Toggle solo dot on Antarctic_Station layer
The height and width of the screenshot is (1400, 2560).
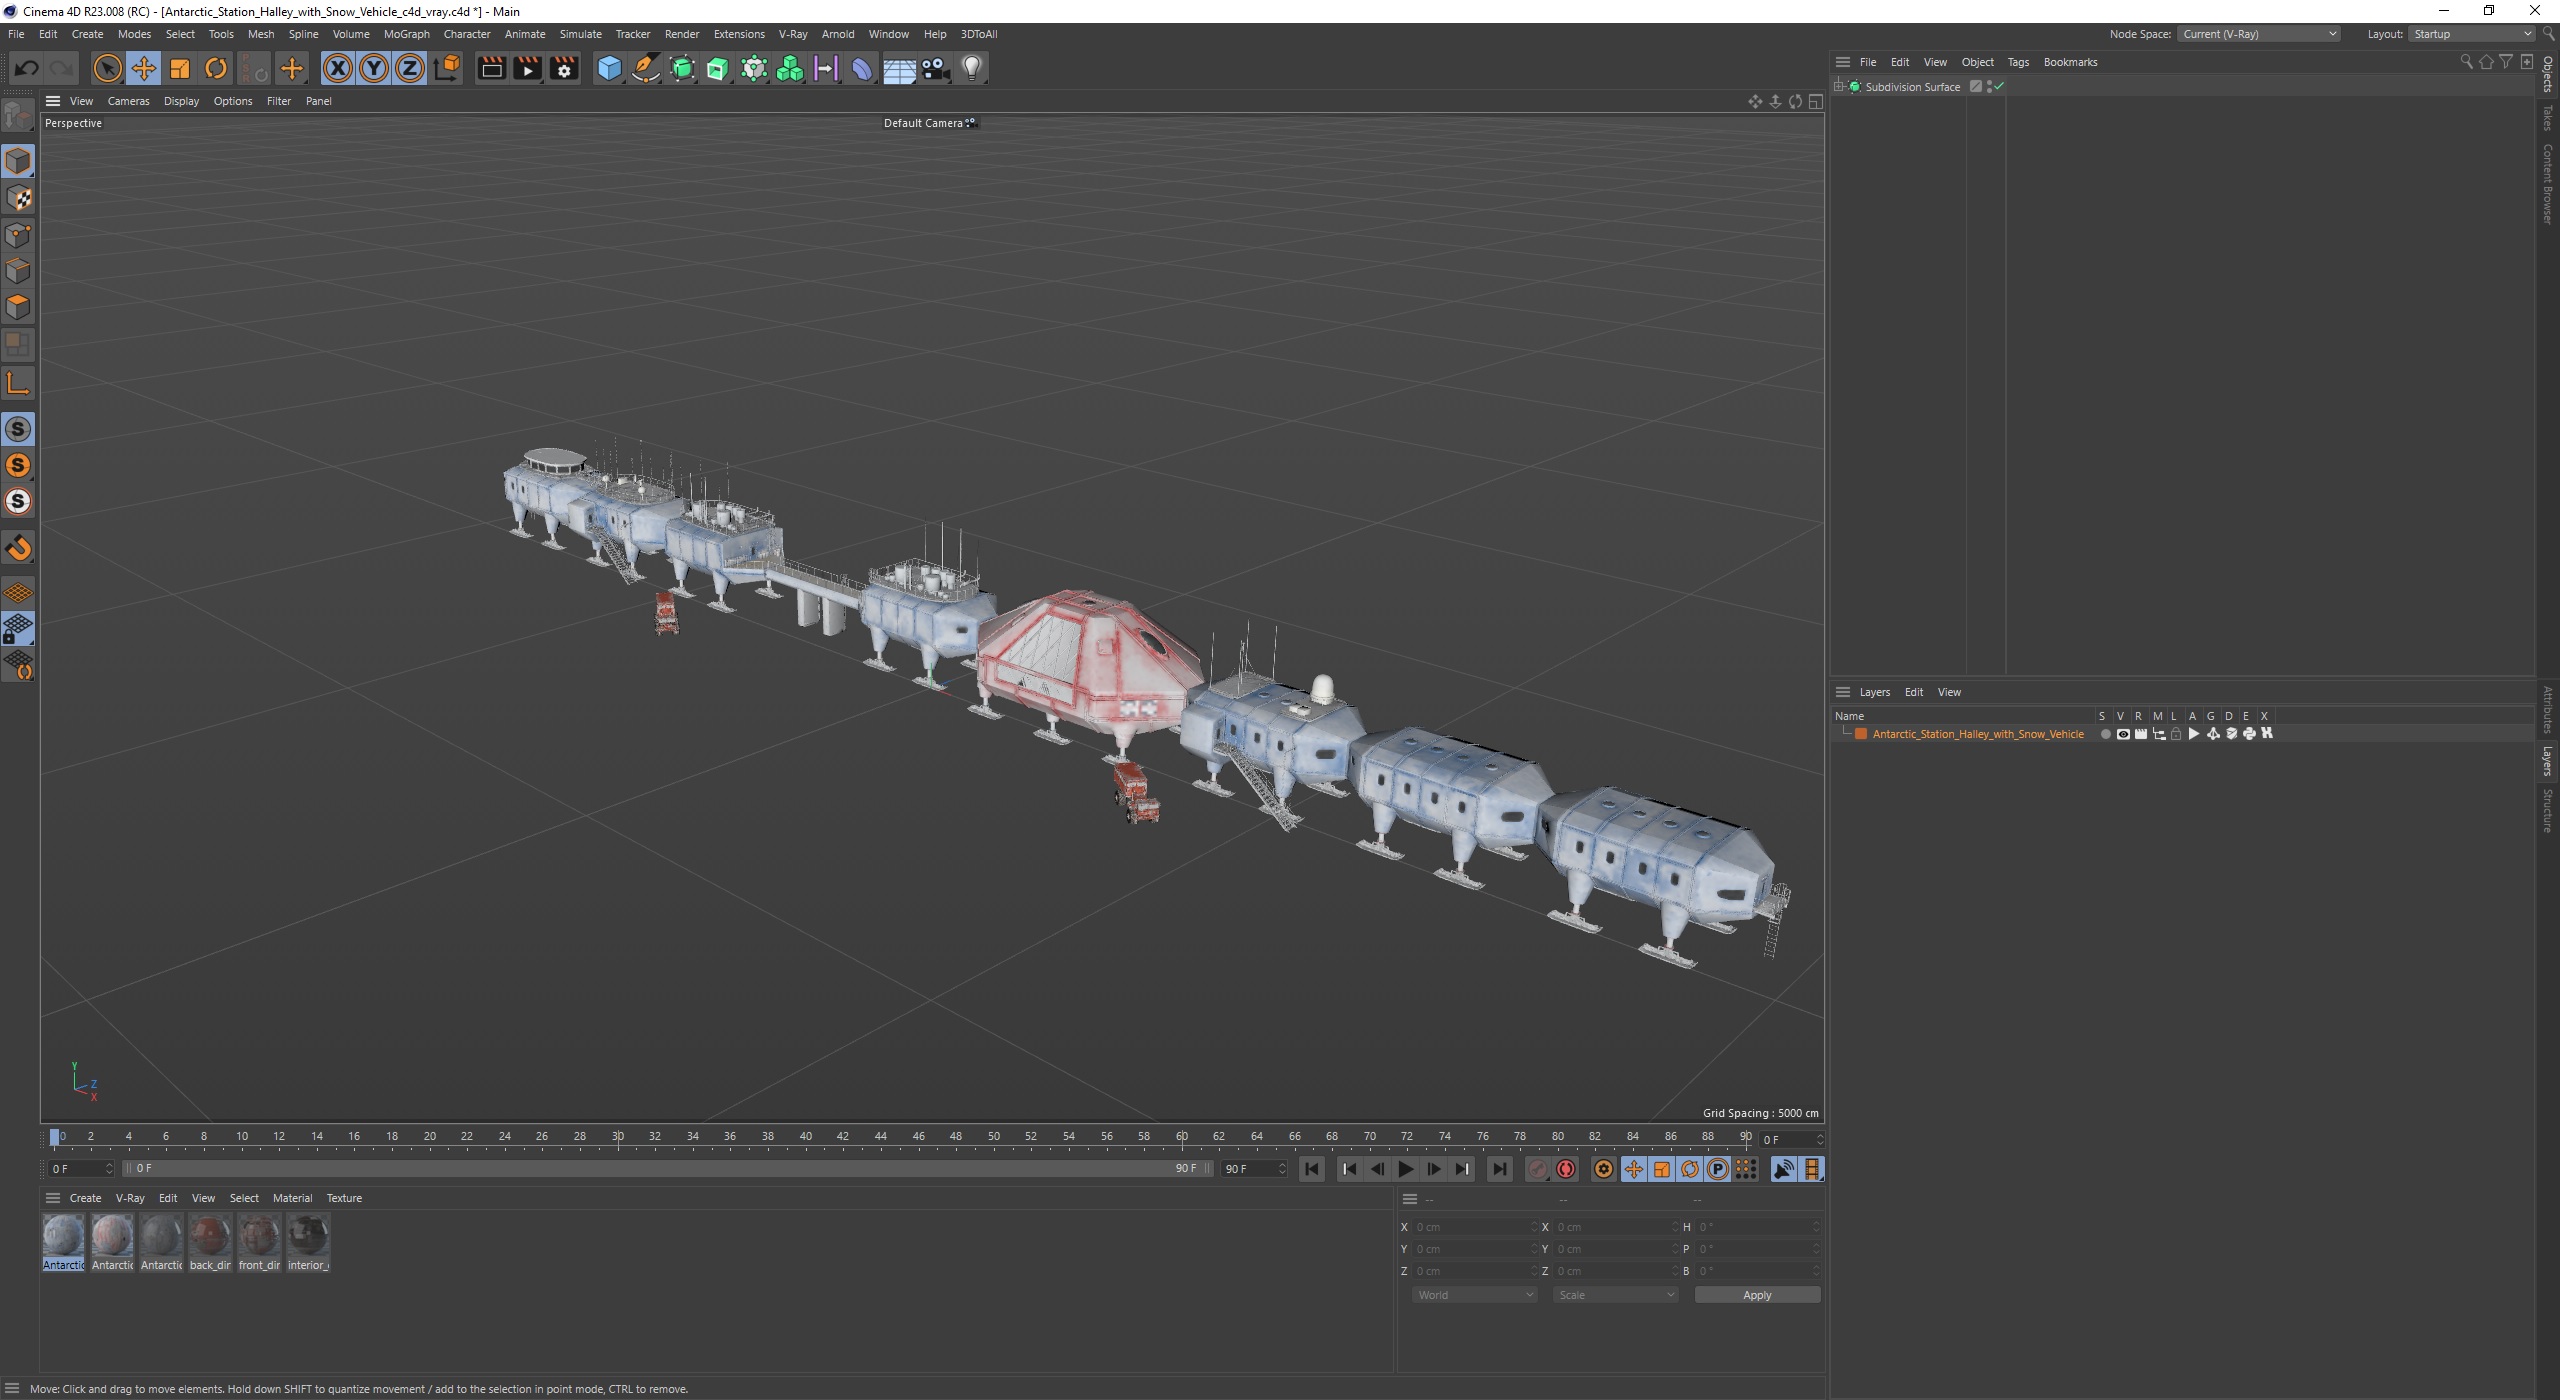[x=2105, y=734]
